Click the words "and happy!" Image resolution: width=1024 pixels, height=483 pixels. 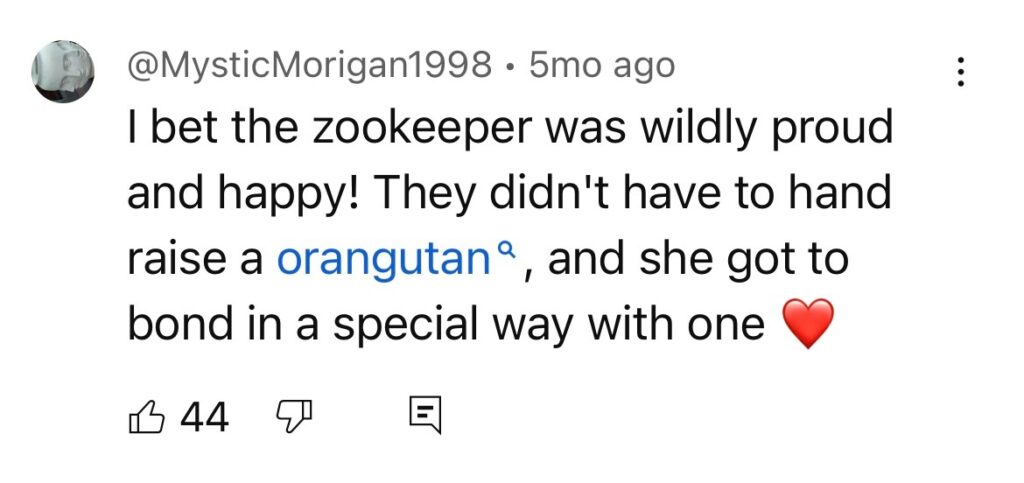235,194
